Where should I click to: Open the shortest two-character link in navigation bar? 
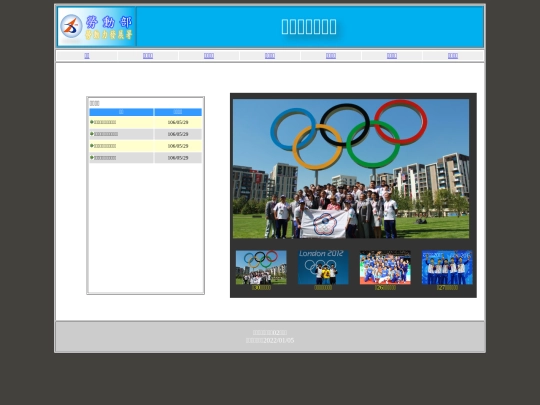87,56
